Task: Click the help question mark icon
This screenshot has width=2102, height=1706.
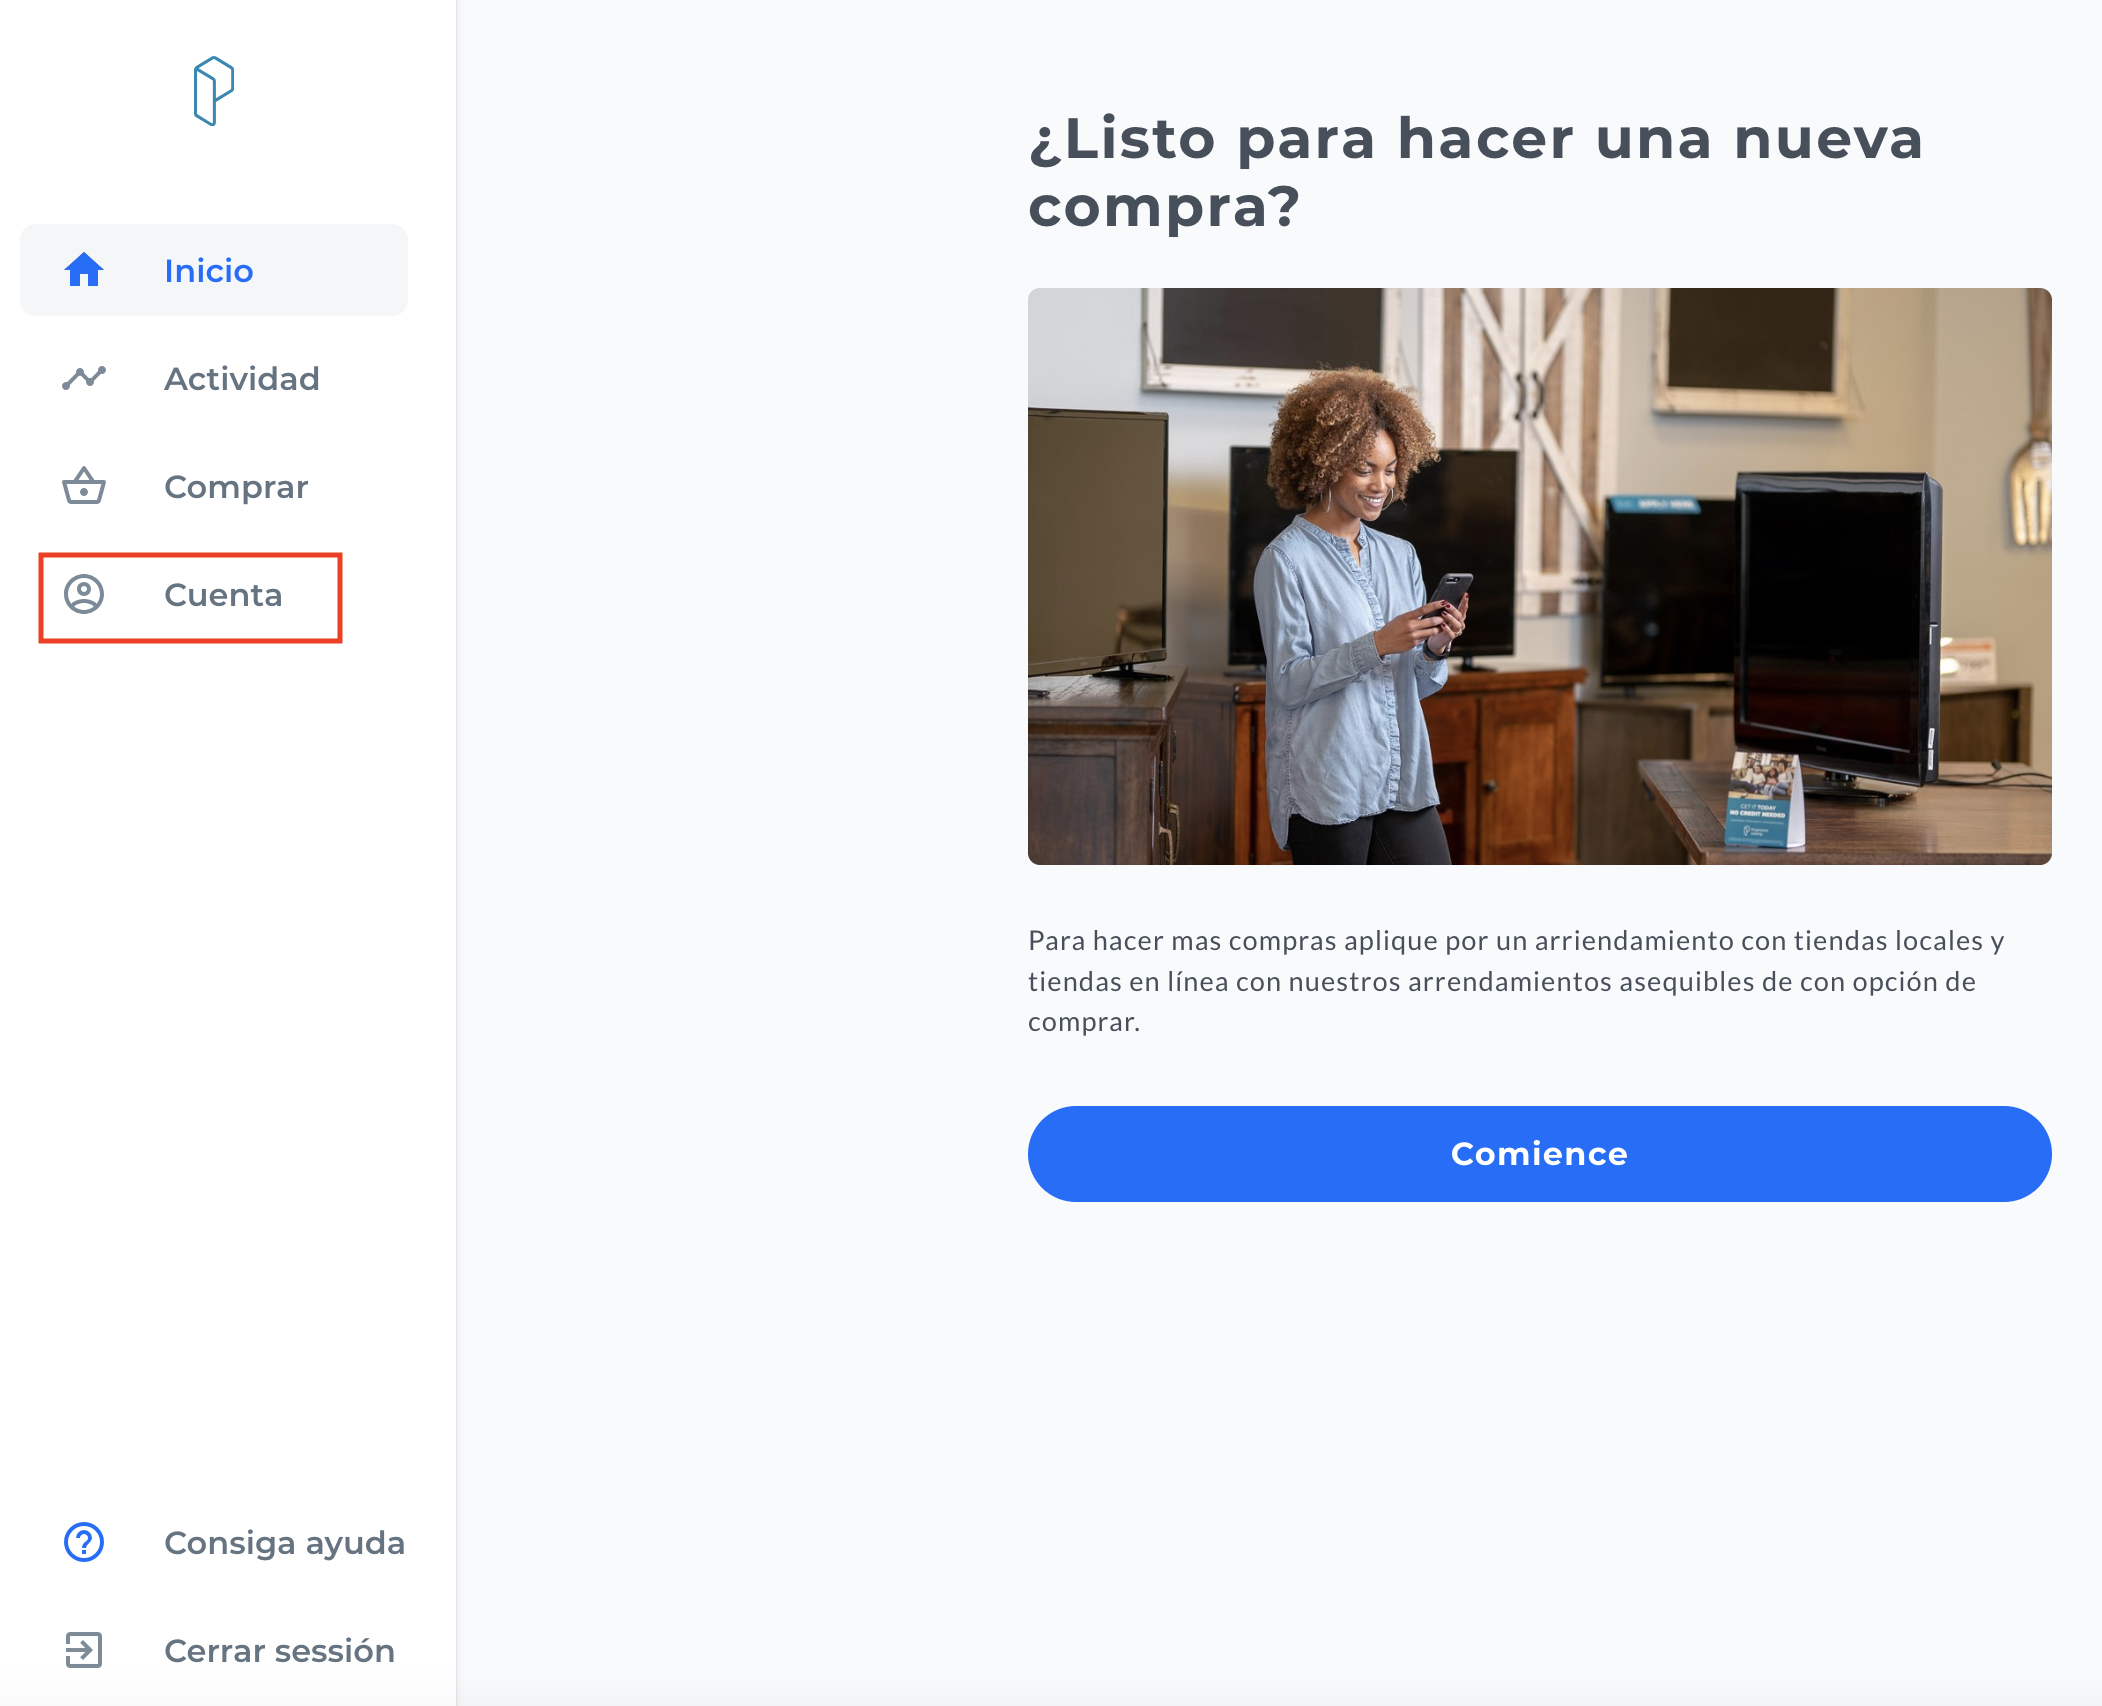Action: coord(84,1542)
